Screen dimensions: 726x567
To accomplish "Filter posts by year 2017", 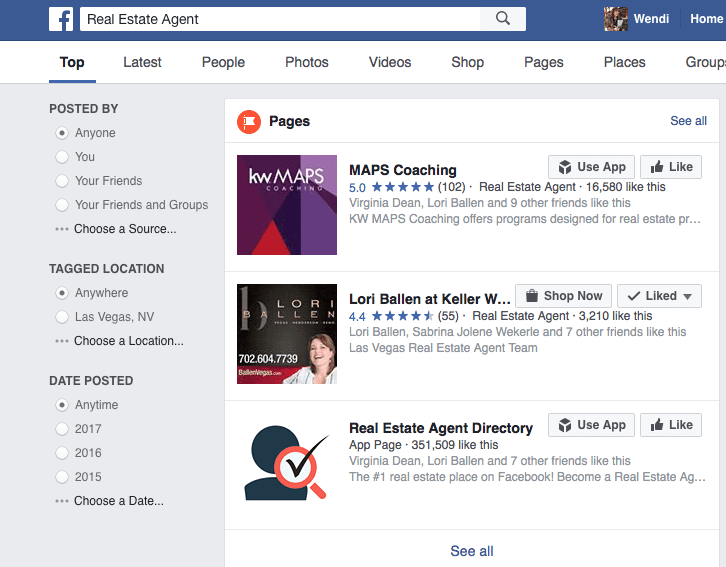I will [x=62, y=429].
